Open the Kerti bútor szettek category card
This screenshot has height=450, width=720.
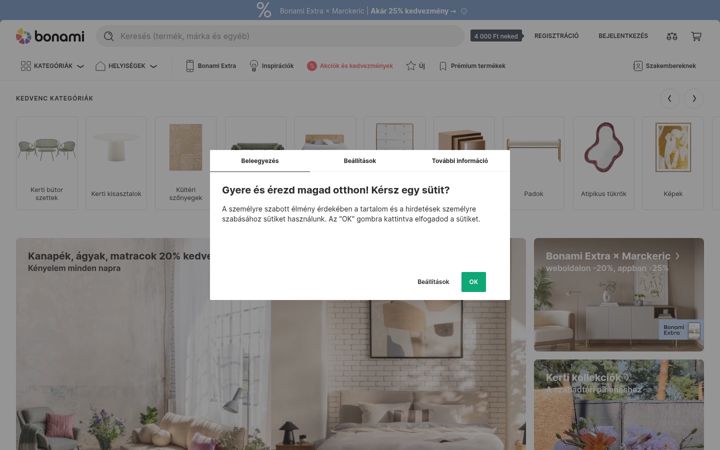(47, 163)
